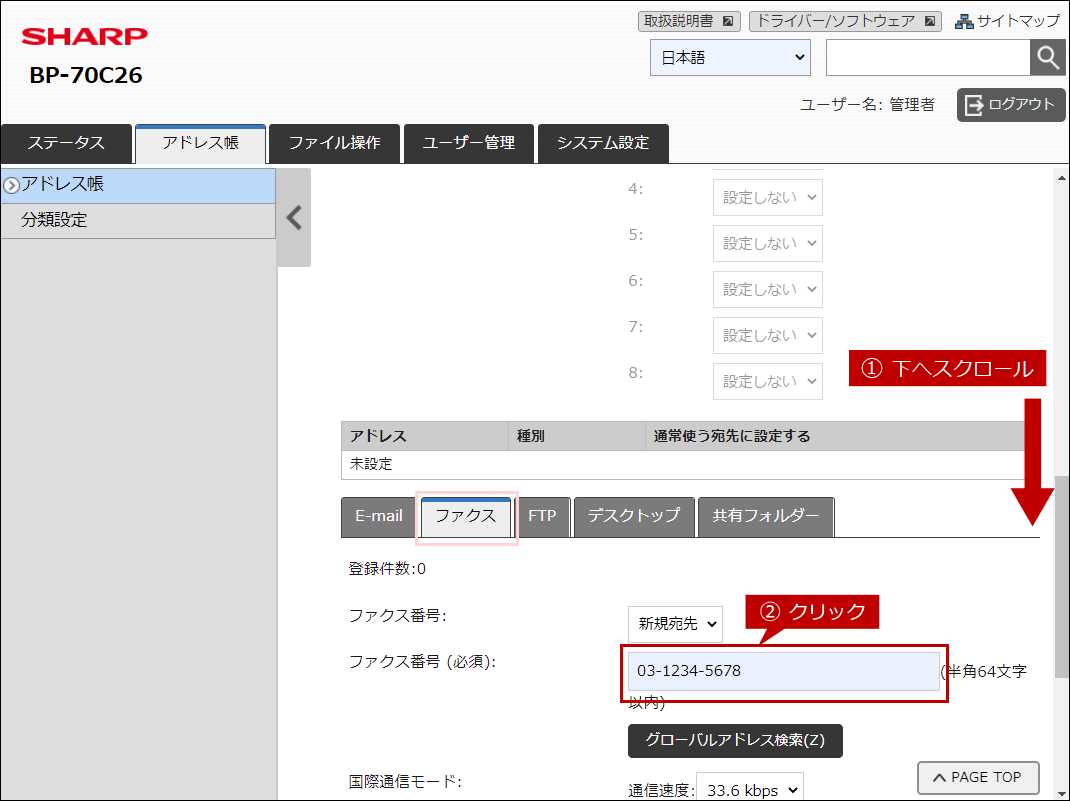The height and width of the screenshot is (801, 1070).
Task: Click the 種別 column header
Action: pos(577,436)
